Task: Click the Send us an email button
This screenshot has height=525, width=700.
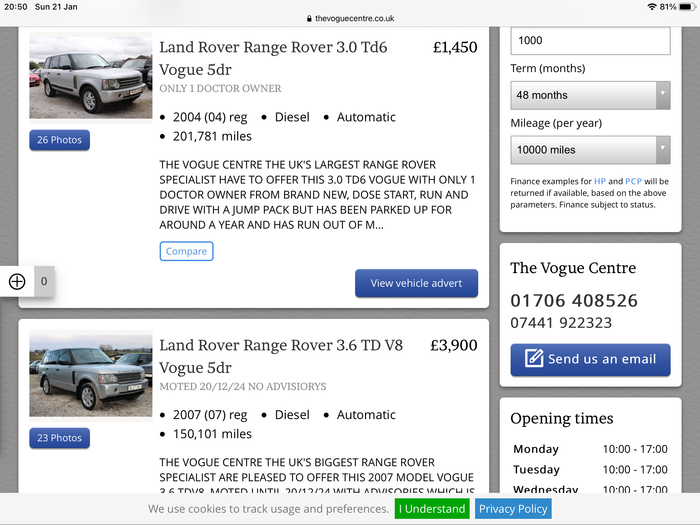Action: pyautogui.click(x=590, y=359)
